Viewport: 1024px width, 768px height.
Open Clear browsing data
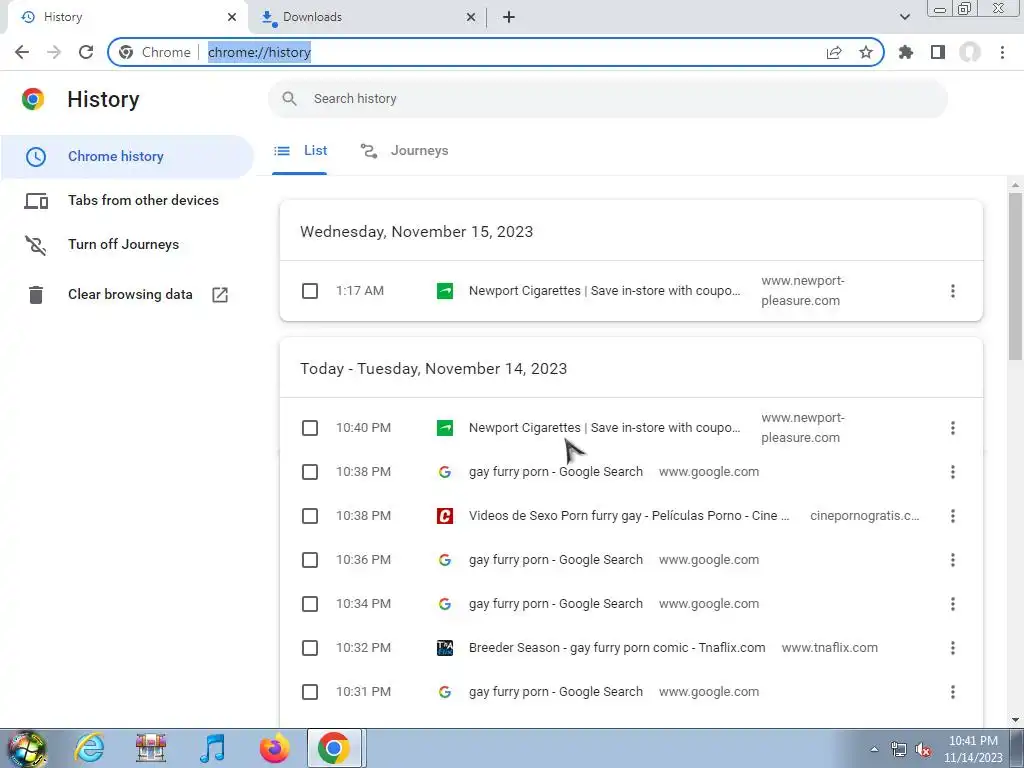click(127, 295)
